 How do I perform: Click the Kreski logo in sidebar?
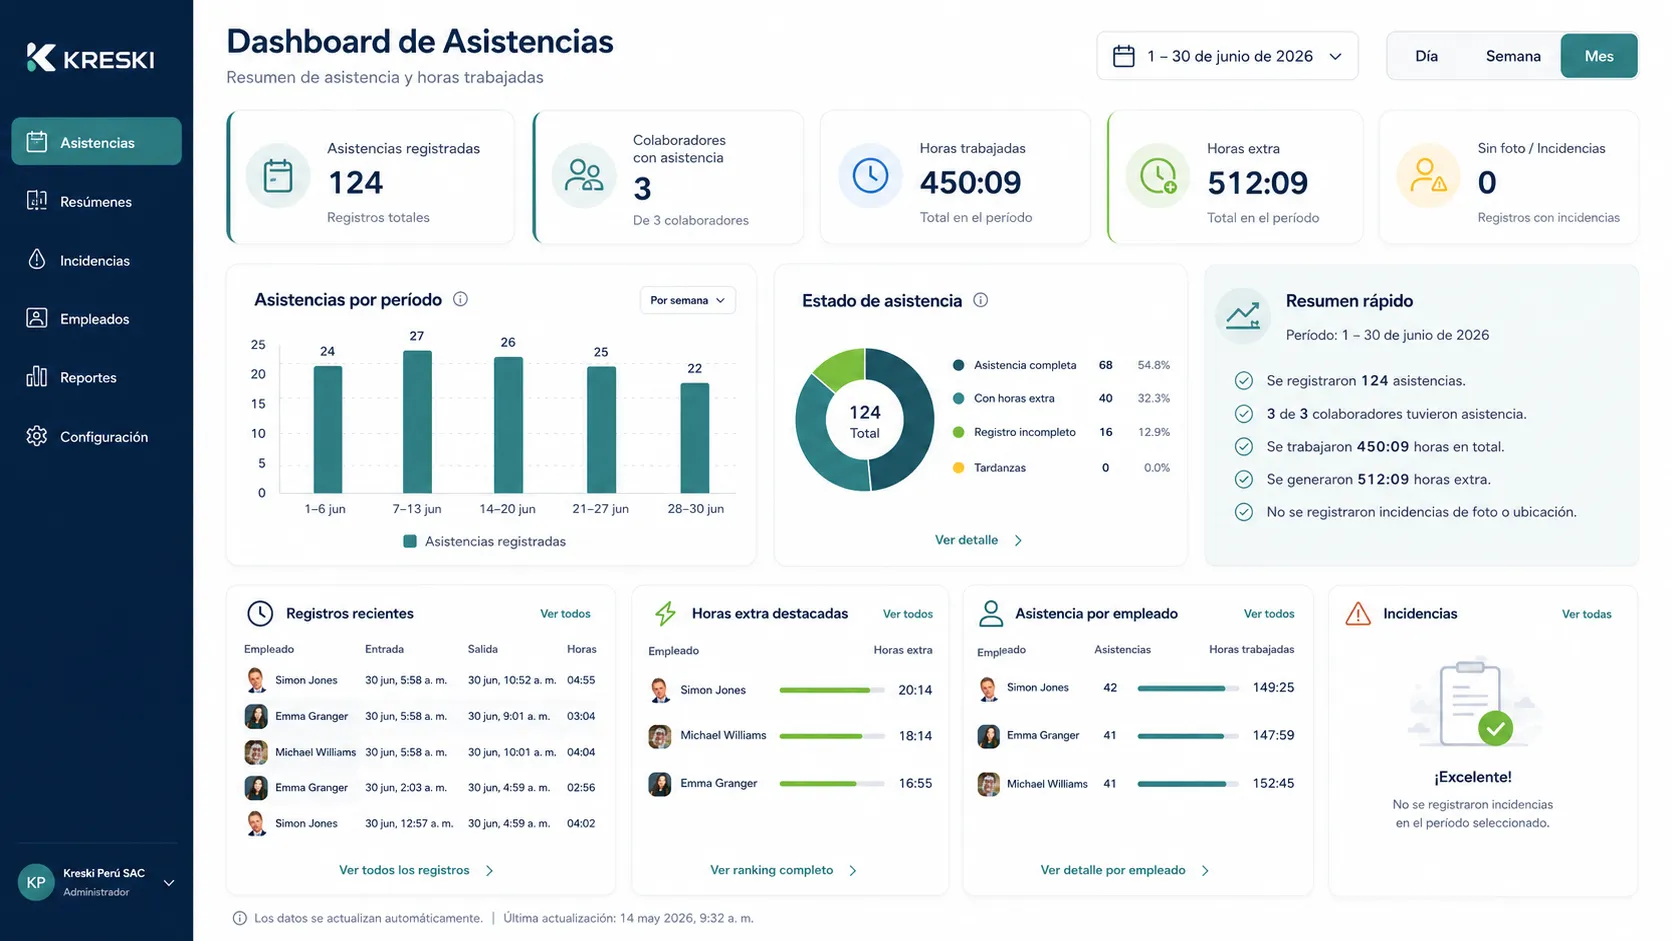[x=90, y=58]
